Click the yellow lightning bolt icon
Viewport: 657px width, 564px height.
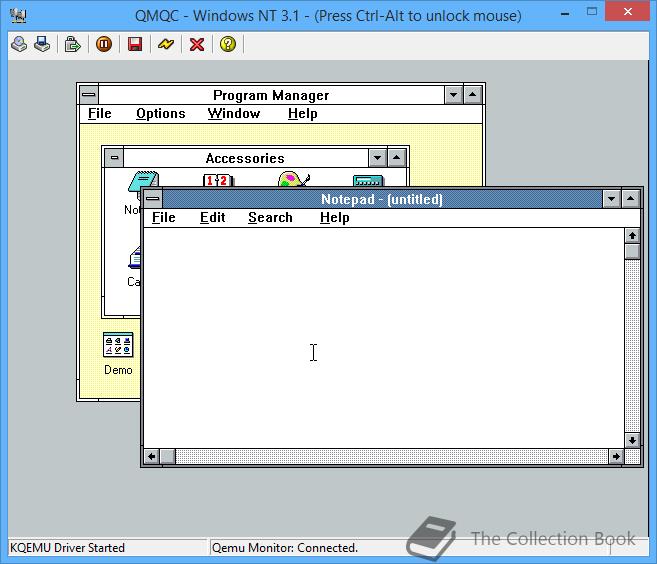tap(166, 44)
